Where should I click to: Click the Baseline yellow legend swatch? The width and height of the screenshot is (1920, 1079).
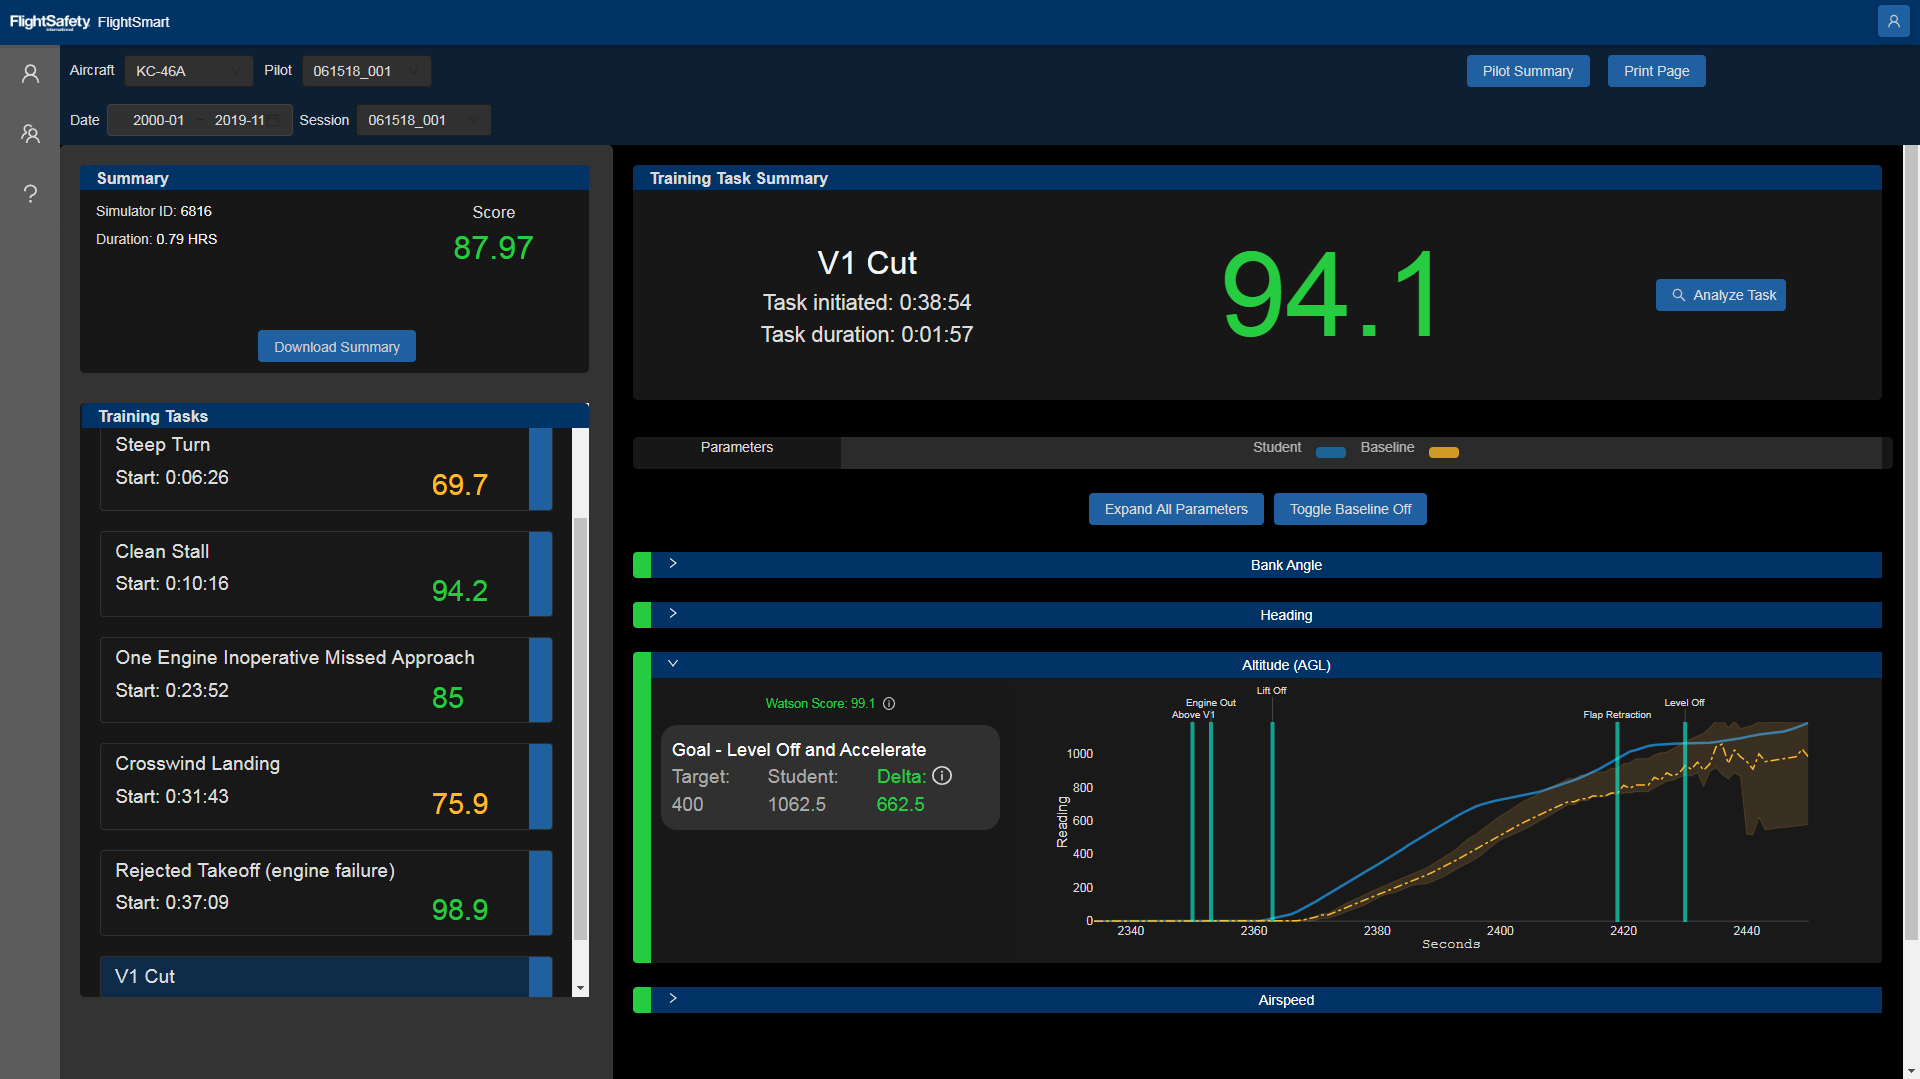[x=1443, y=452]
